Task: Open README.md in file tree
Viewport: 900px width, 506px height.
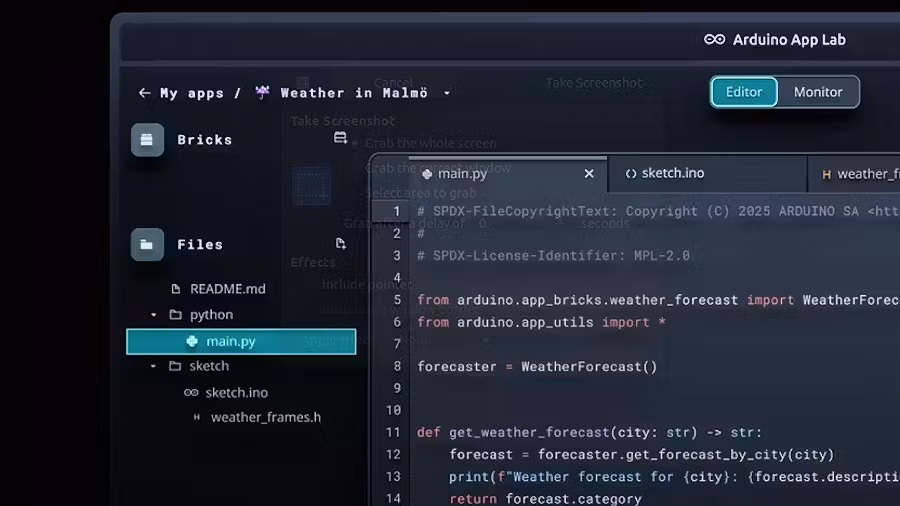Action: coord(227,289)
